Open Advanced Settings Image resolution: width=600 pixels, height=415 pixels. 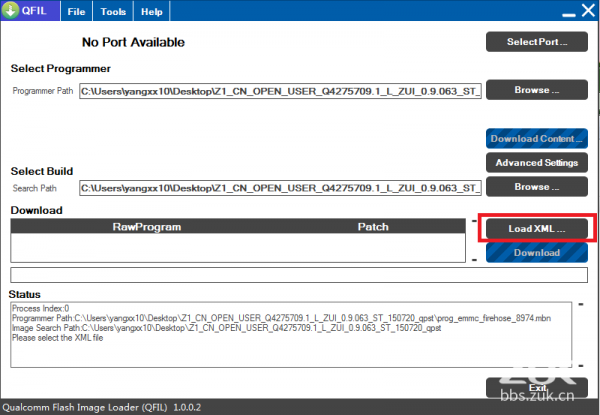click(537, 163)
